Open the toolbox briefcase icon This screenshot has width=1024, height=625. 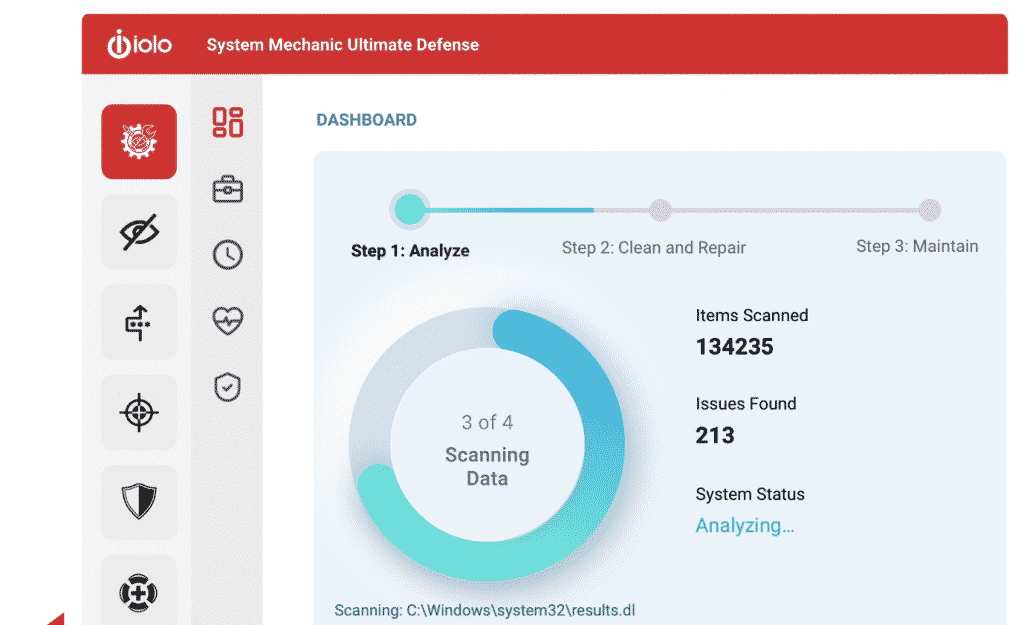coord(228,189)
